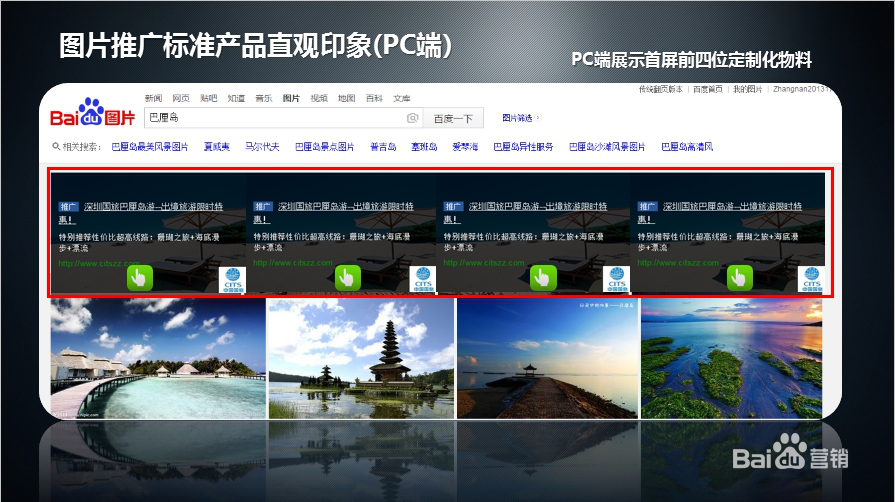Open the overwater bungalows beach image
The image size is (895, 502).
click(x=157, y=358)
